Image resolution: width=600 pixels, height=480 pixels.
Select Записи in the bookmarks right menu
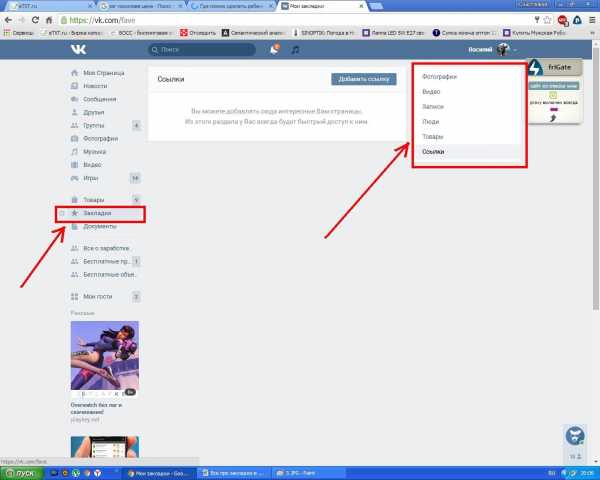[x=433, y=106]
